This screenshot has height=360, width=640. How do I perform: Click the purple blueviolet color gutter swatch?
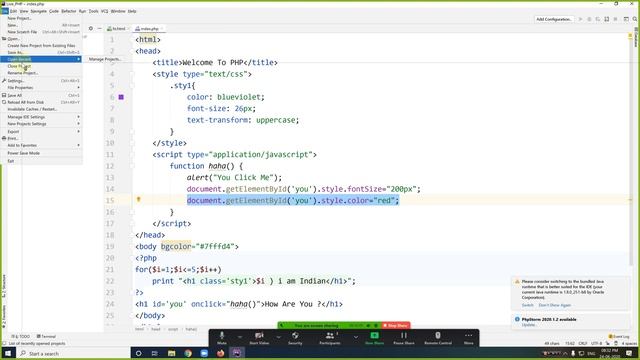(121, 97)
